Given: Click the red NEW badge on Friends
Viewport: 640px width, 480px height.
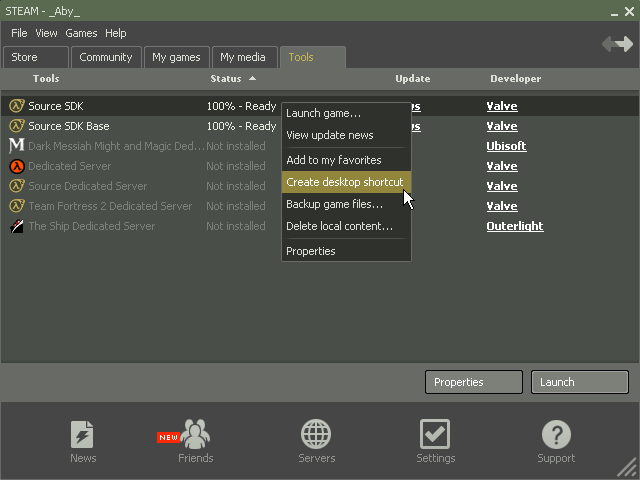Looking at the screenshot, I should pyautogui.click(x=169, y=438).
